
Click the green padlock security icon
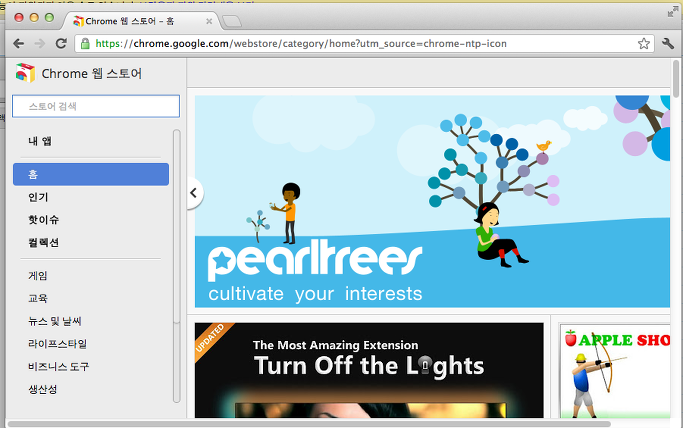85,44
